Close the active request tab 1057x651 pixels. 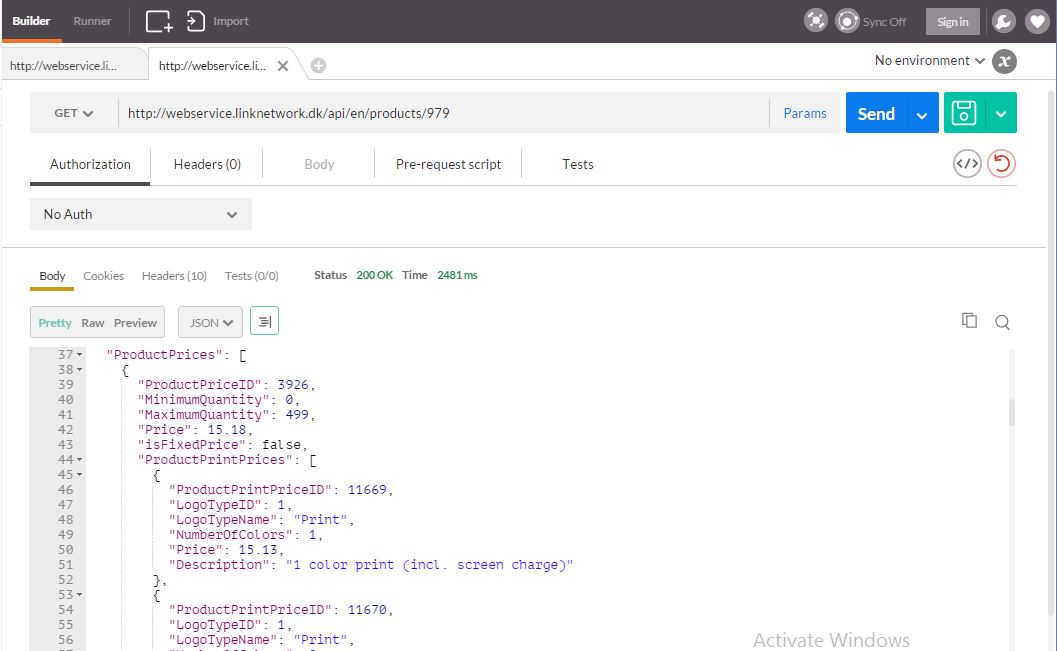[x=283, y=65]
